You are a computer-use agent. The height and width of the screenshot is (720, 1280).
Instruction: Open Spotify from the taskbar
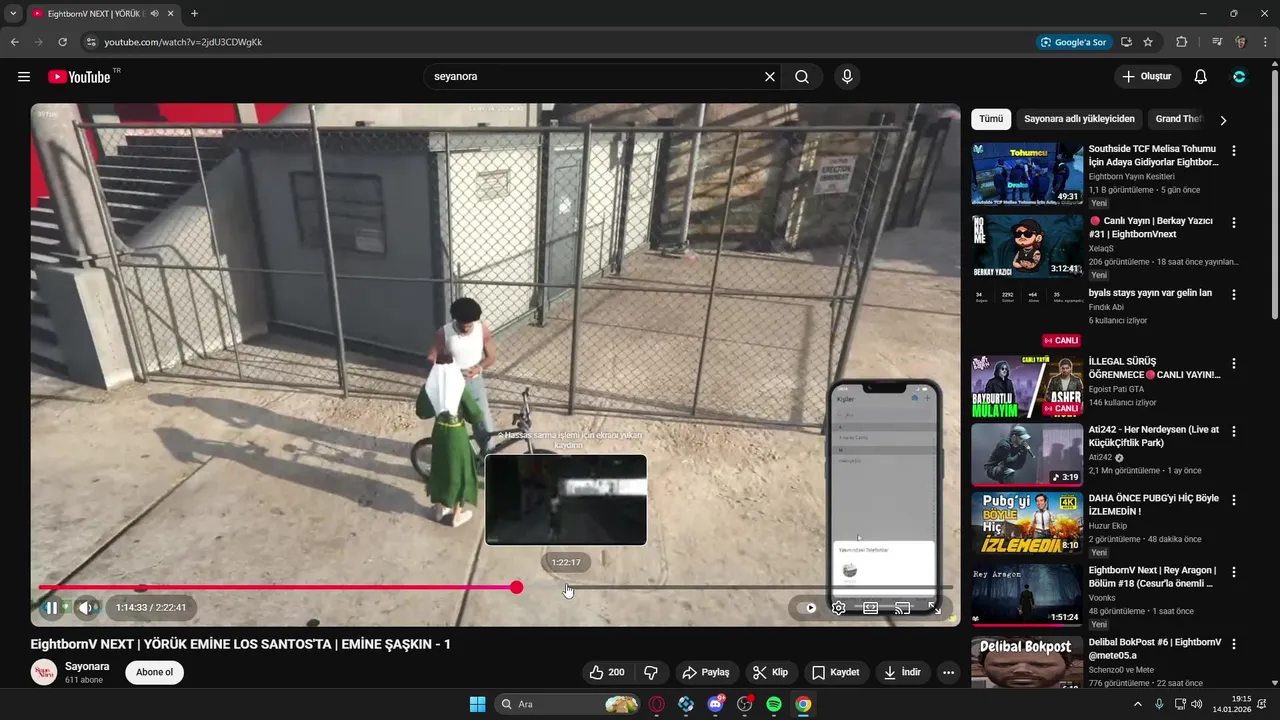(x=774, y=704)
